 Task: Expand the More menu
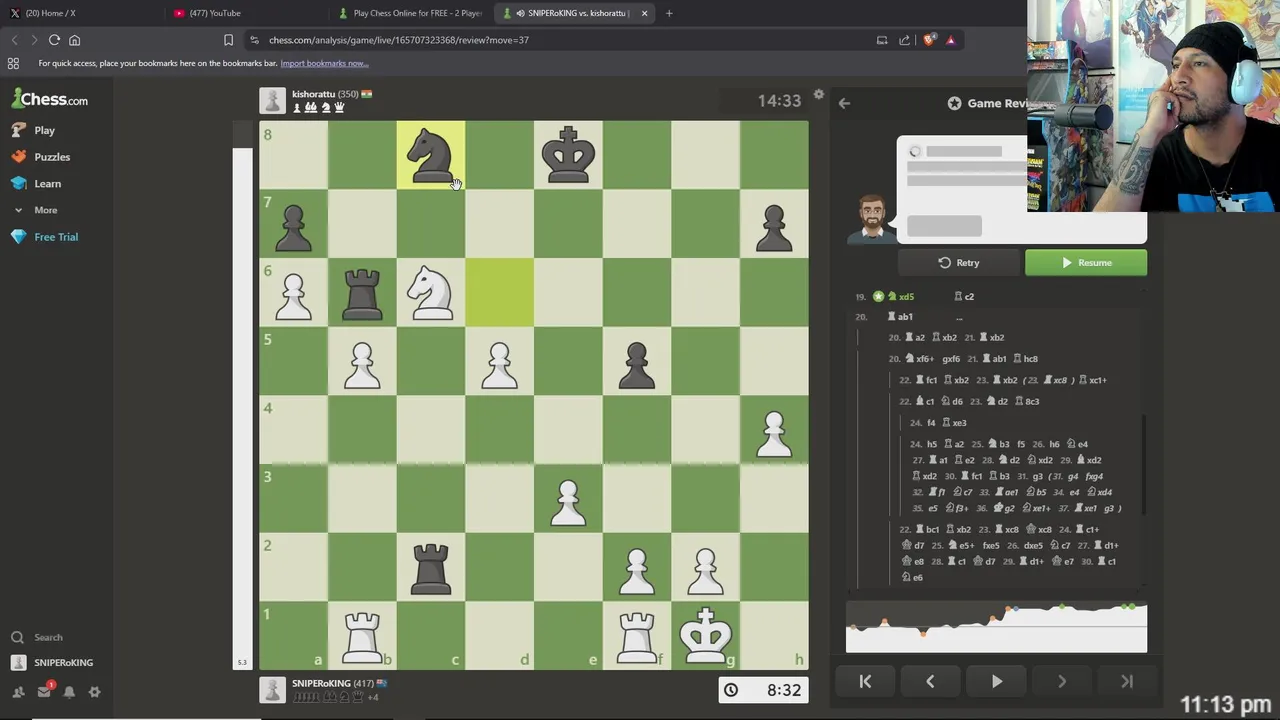pyautogui.click(x=36, y=210)
